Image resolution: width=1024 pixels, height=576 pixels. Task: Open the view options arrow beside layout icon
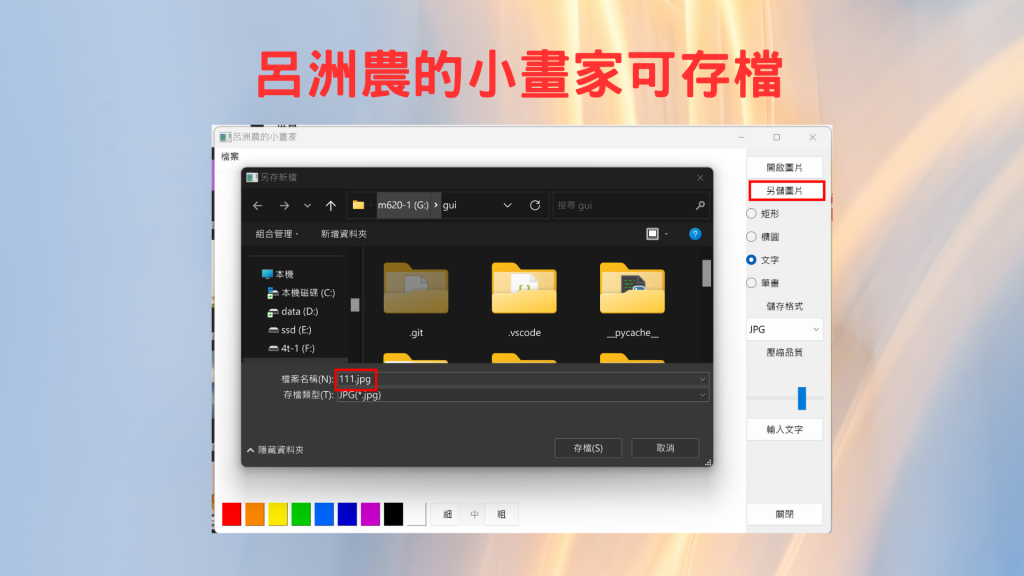[x=666, y=234]
